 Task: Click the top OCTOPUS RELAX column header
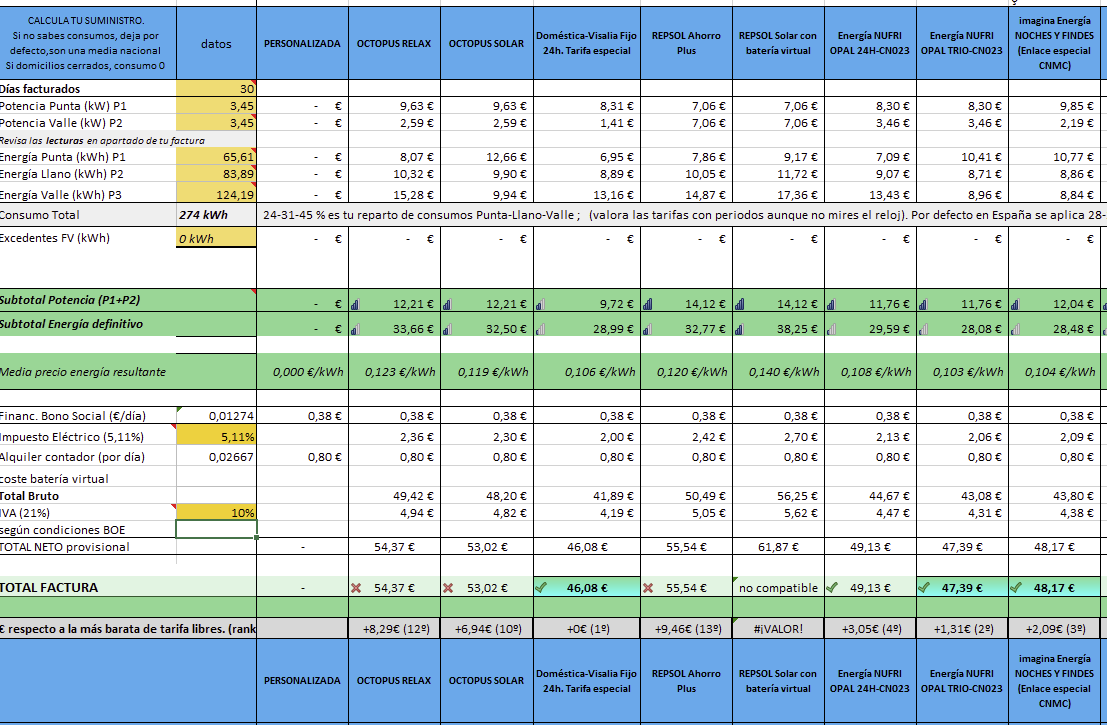pyautogui.click(x=394, y=43)
